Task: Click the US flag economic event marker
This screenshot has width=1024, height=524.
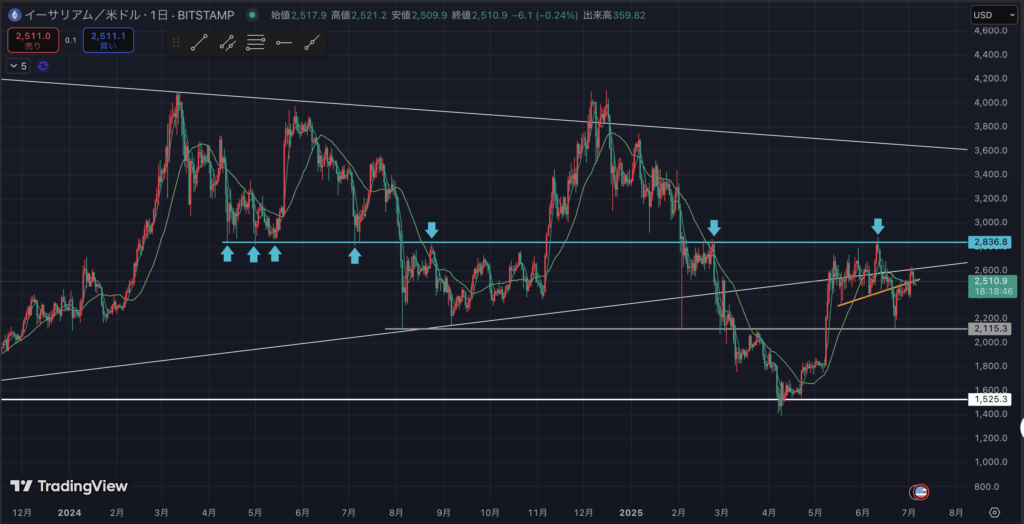Action: tap(921, 491)
